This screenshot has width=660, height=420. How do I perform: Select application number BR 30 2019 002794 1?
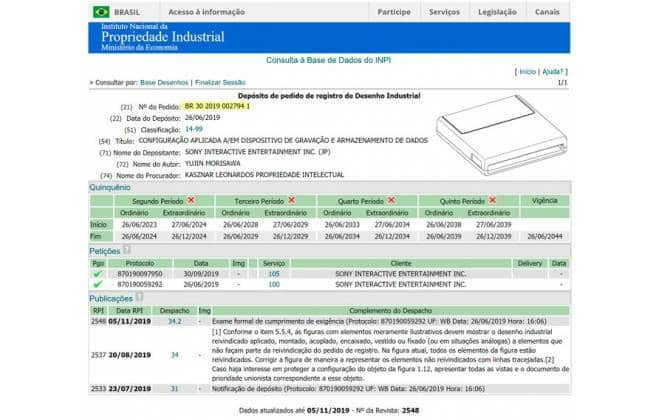tap(217, 106)
